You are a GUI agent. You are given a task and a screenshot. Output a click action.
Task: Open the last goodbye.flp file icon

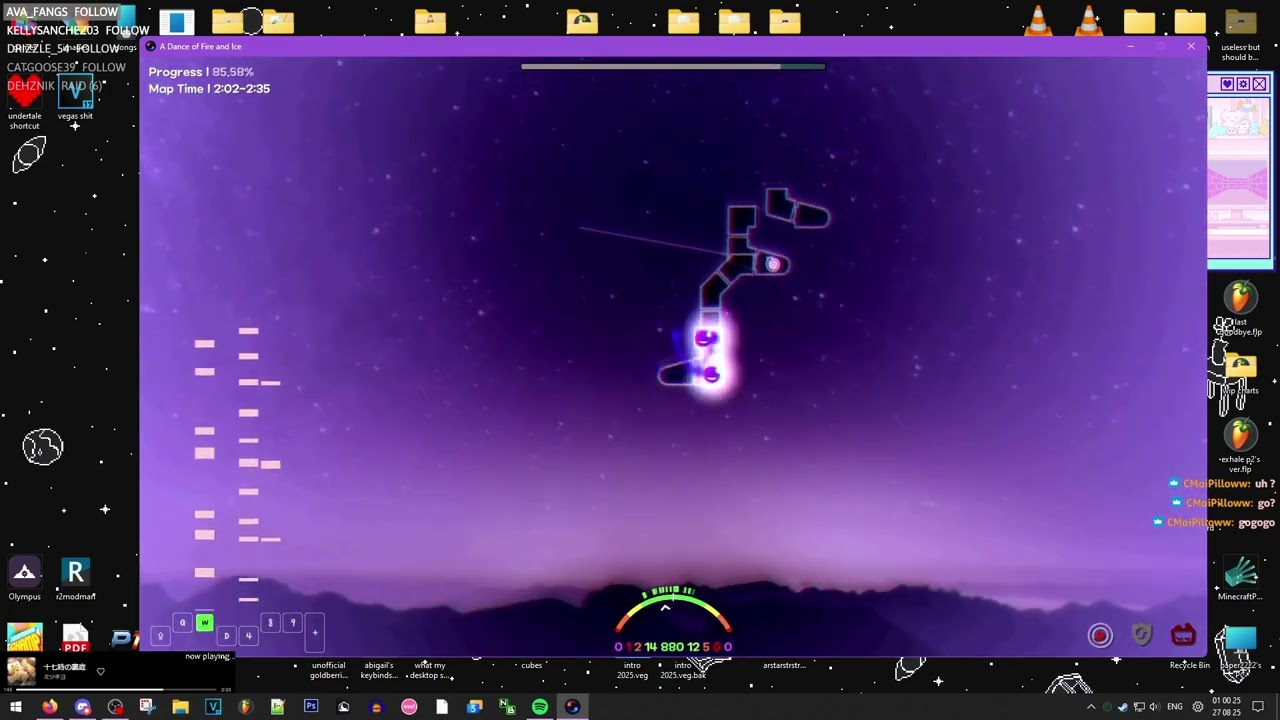[1240, 310]
